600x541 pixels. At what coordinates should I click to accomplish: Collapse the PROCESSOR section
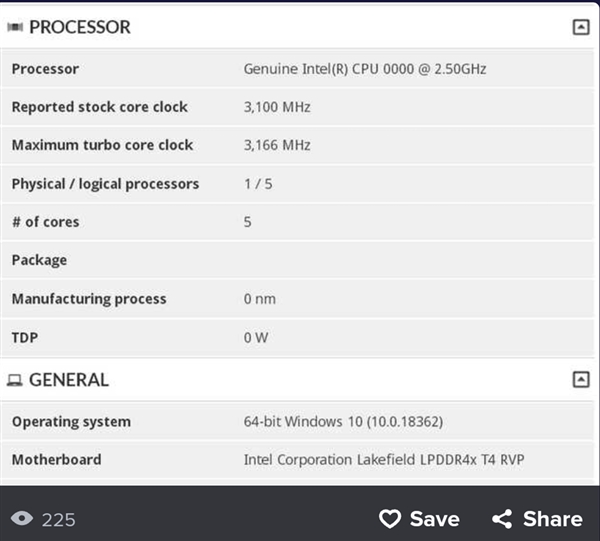point(580,27)
